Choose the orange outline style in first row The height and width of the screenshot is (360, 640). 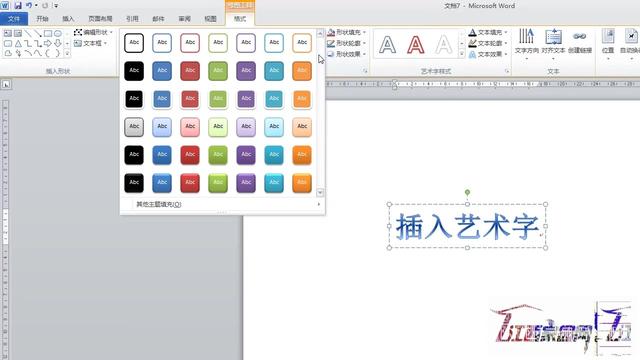pos(302,43)
